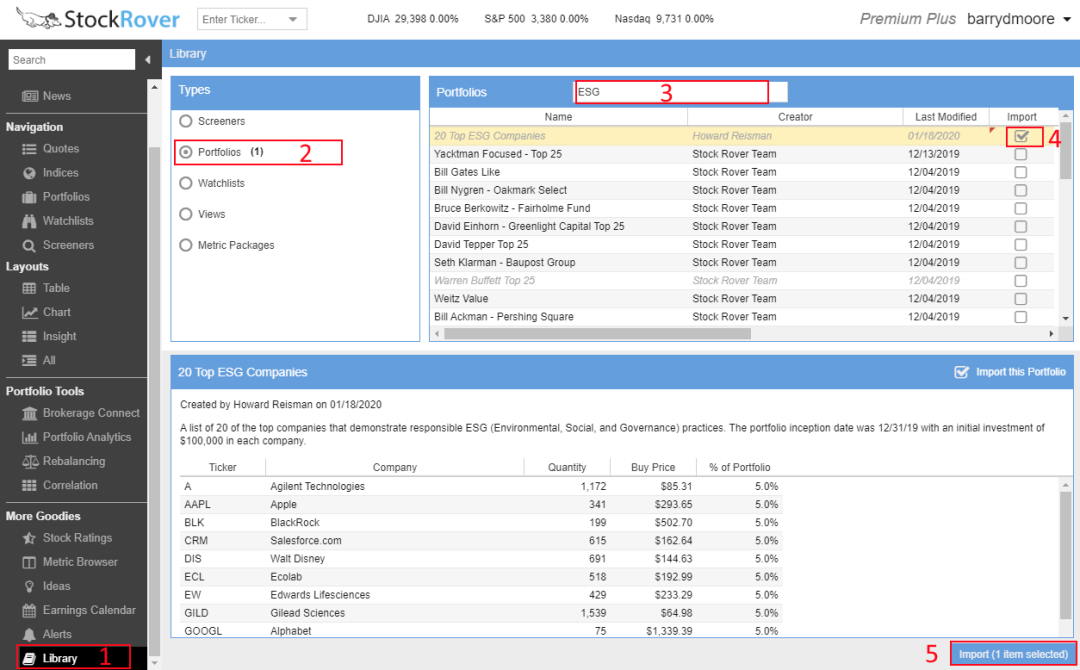
Task: Click the Indices globe icon
Action: (x=29, y=173)
